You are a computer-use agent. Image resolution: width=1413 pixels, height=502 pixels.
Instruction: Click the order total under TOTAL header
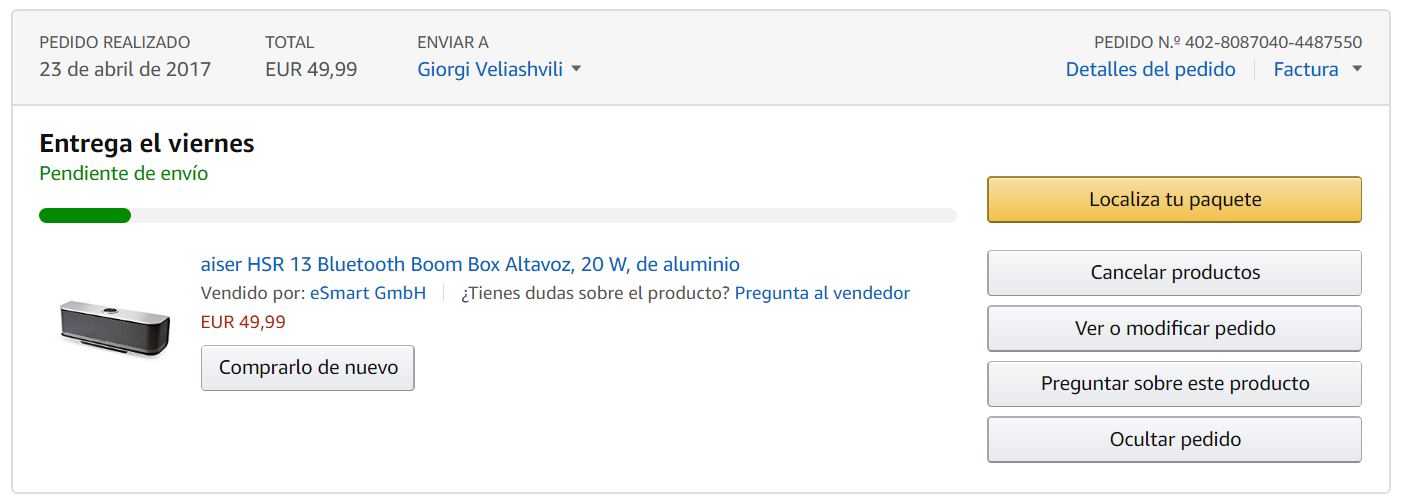click(x=311, y=70)
